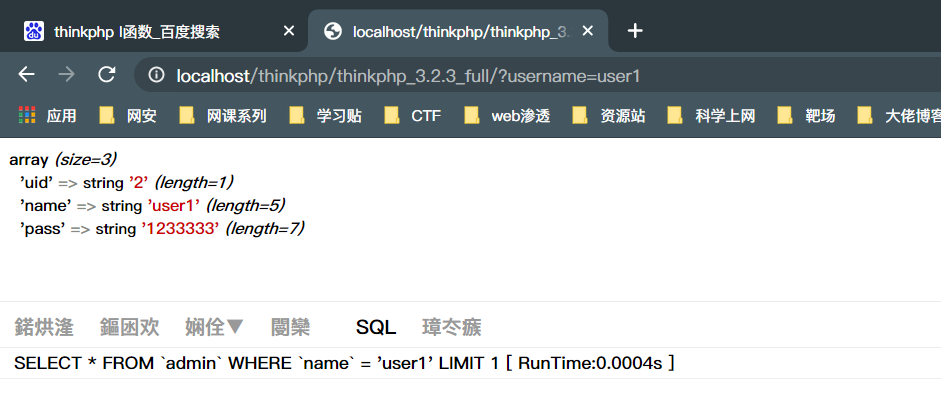Viewport: 941px width, 415px height.
Task: Open the 科学上网 bookmark folder
Action: tap(711, 115)
